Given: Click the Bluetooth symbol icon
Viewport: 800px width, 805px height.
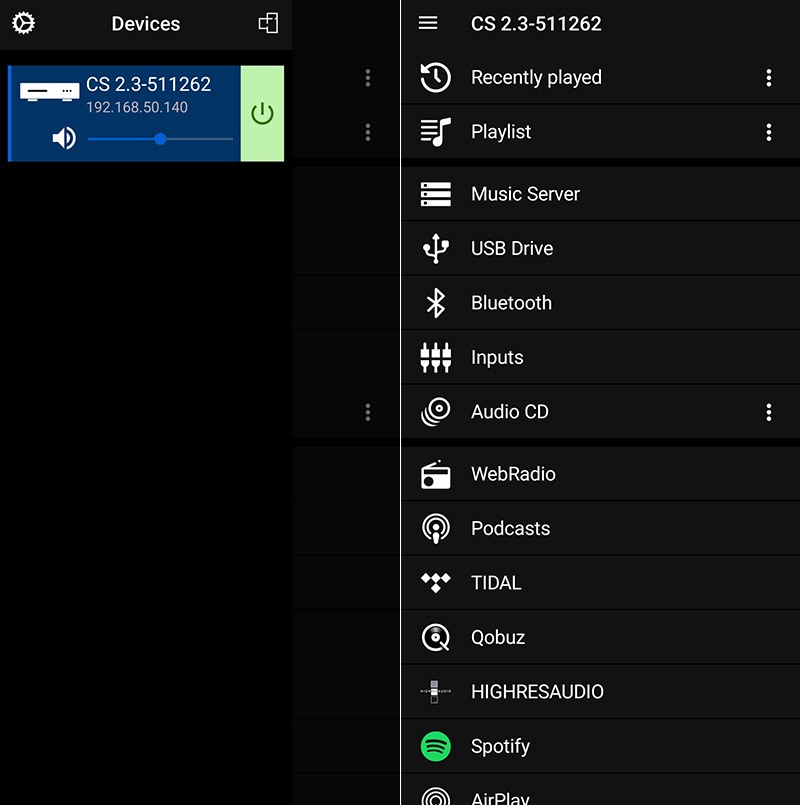Looking at the screenshot, I should point(435,303).
